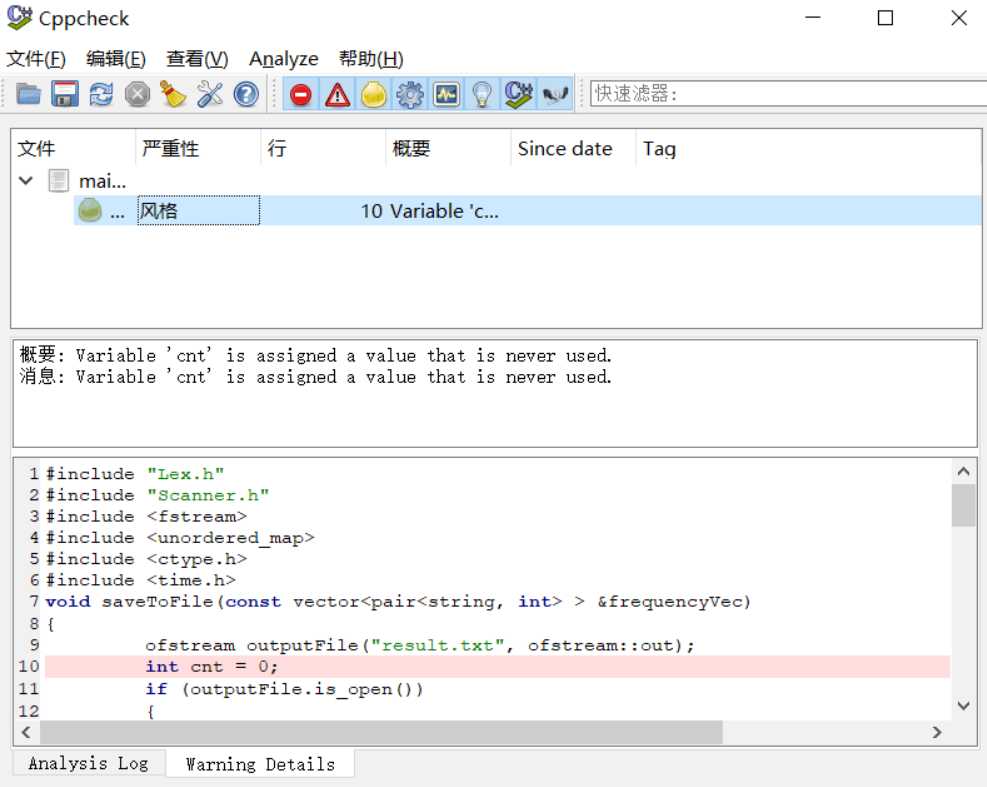The image size is (987, 787).
Task: Open folder icon in toolbar
Action: click(28, 94)
